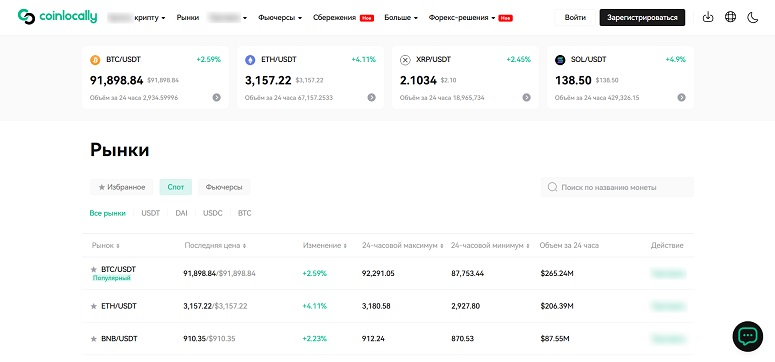775x362 pixels.
Task: Open the Сбережения menu item
Action: (x=335, y=17)
